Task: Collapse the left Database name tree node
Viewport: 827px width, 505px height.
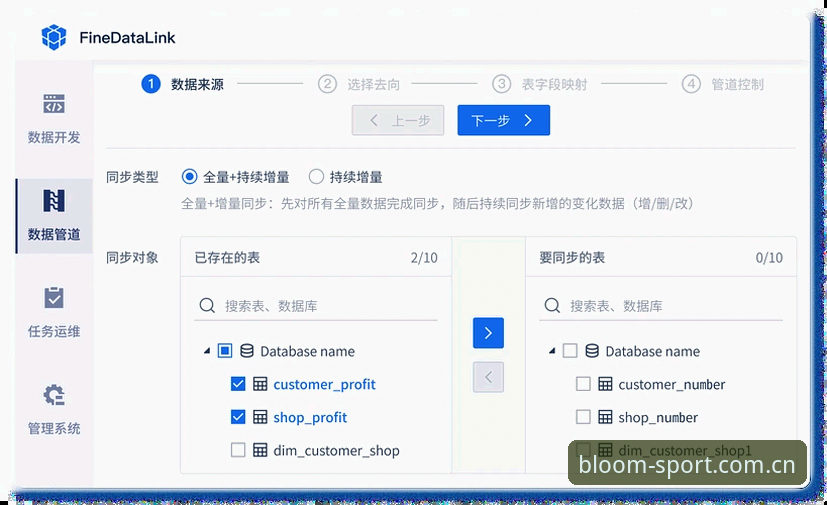Action: [207, 351]
